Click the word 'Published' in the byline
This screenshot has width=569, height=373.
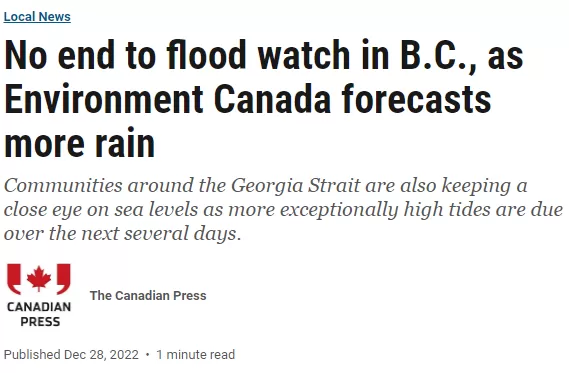[x=32, y=354]
